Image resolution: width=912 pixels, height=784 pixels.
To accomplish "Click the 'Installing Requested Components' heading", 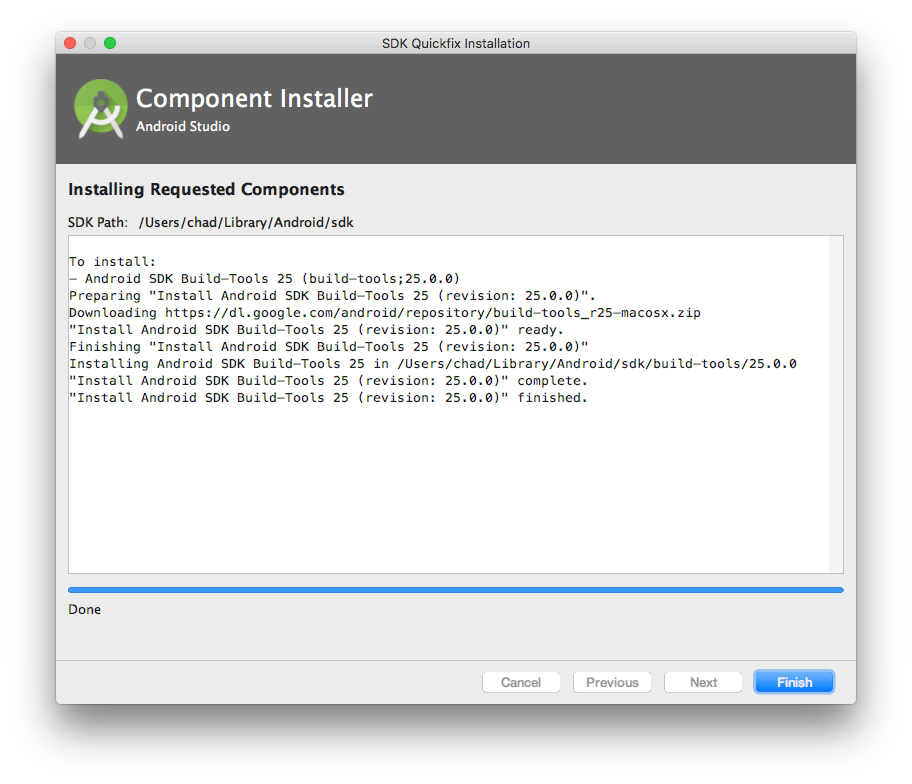I will pos(206,190).
